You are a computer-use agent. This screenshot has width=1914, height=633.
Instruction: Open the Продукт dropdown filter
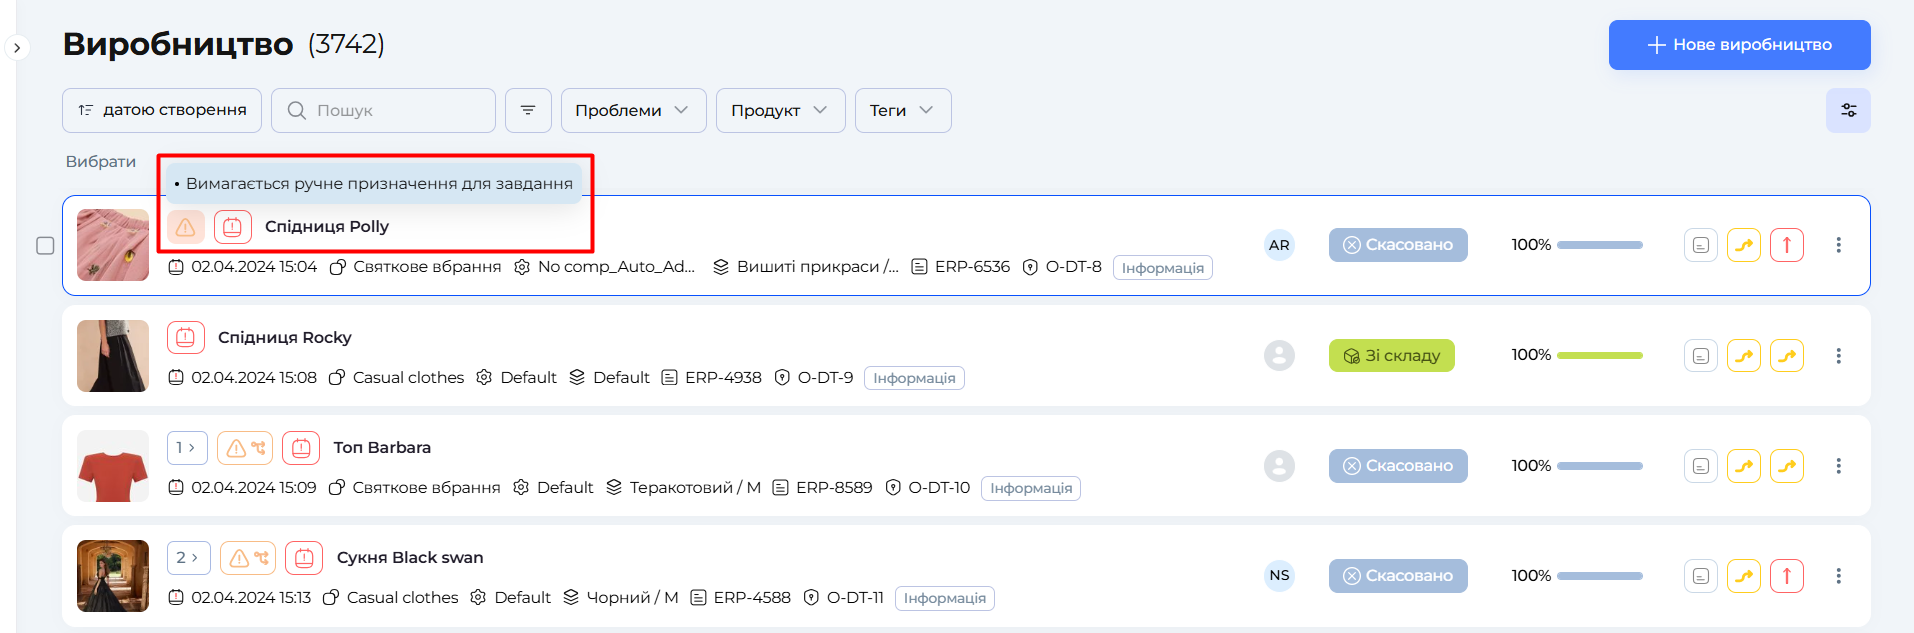click(x=780, y=110)
